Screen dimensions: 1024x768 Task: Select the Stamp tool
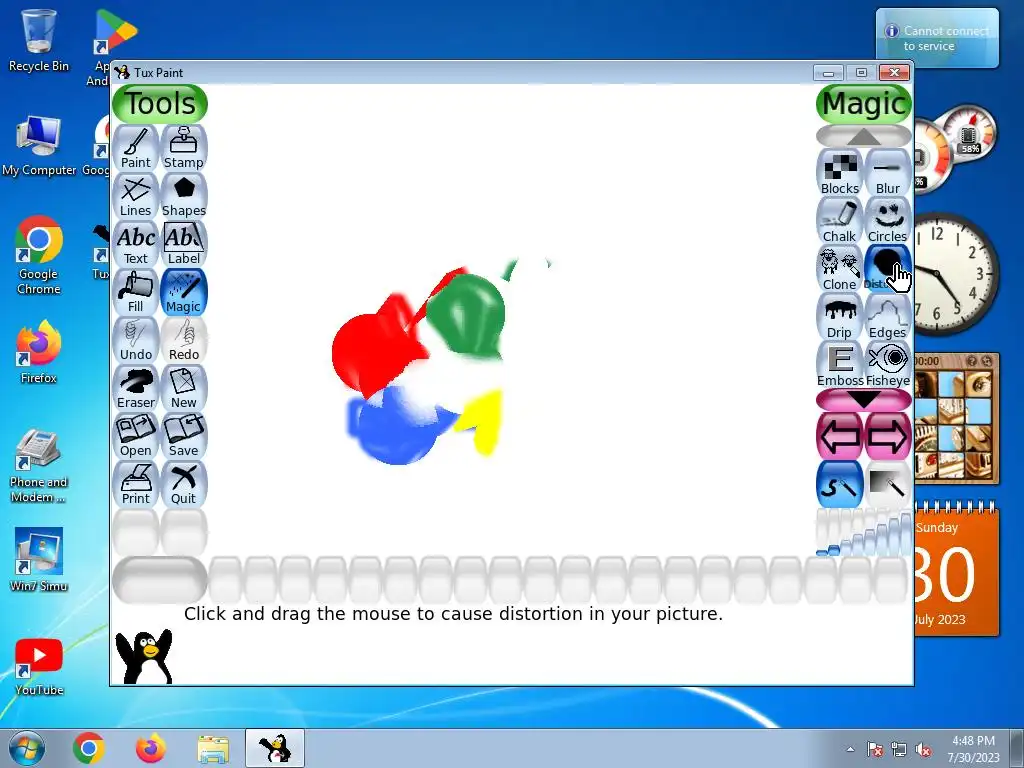tap(184, 148)
